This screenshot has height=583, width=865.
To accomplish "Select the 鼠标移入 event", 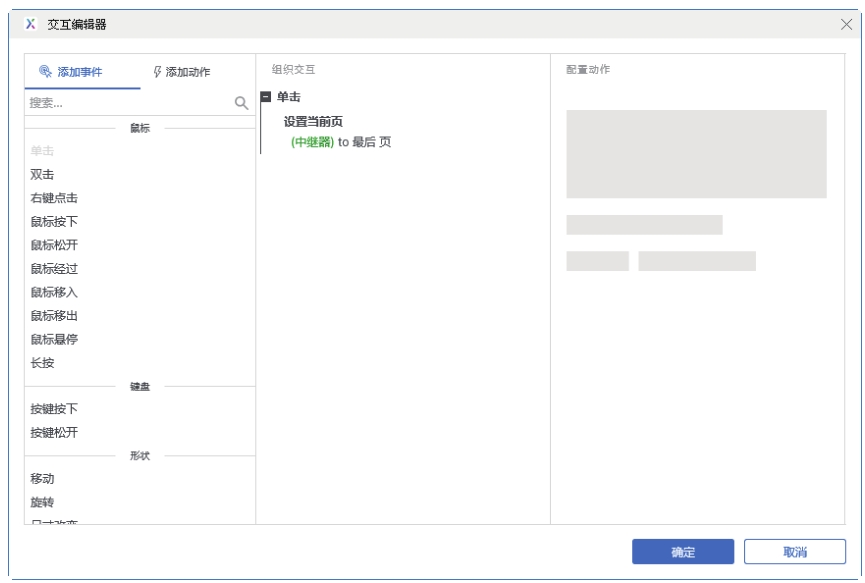I will [x=54, y=292].
